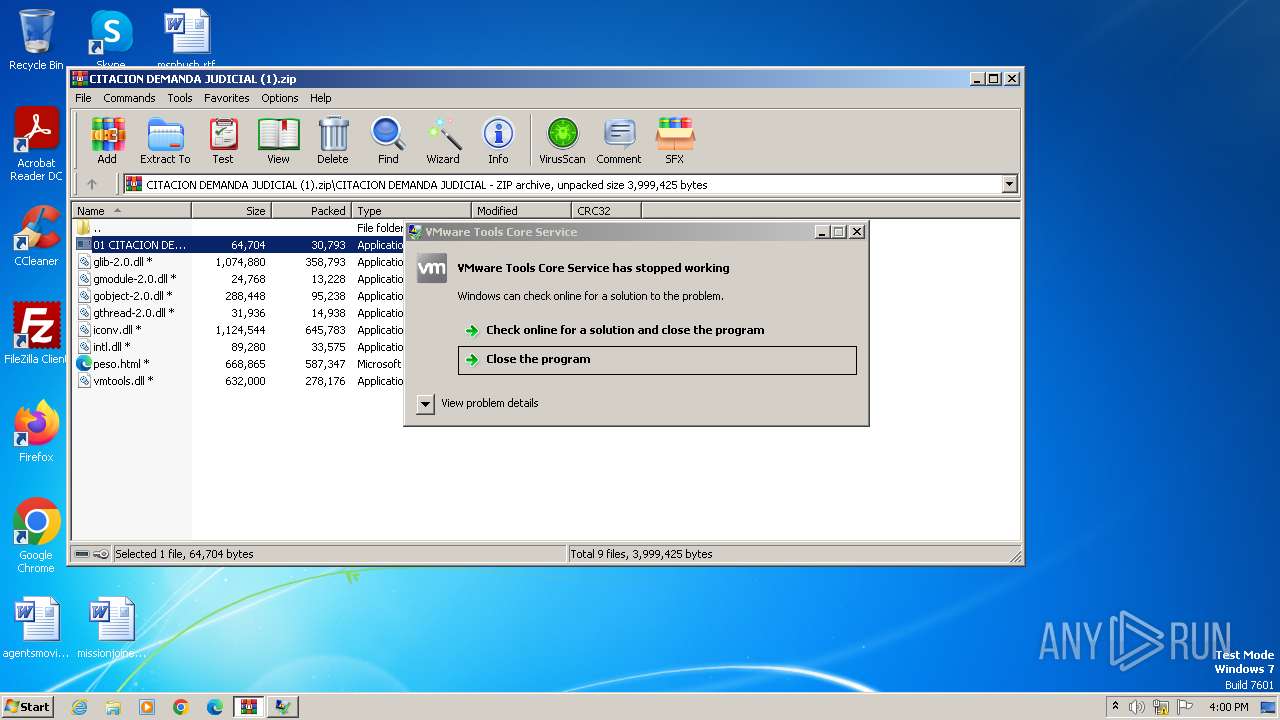Select glib-2.0.dll in the list

[238, 262]
